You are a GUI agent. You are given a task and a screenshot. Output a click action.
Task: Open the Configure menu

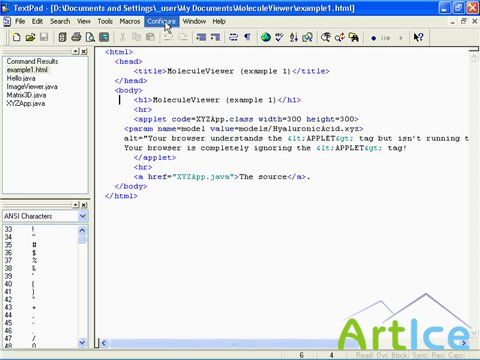pos(162,21)
